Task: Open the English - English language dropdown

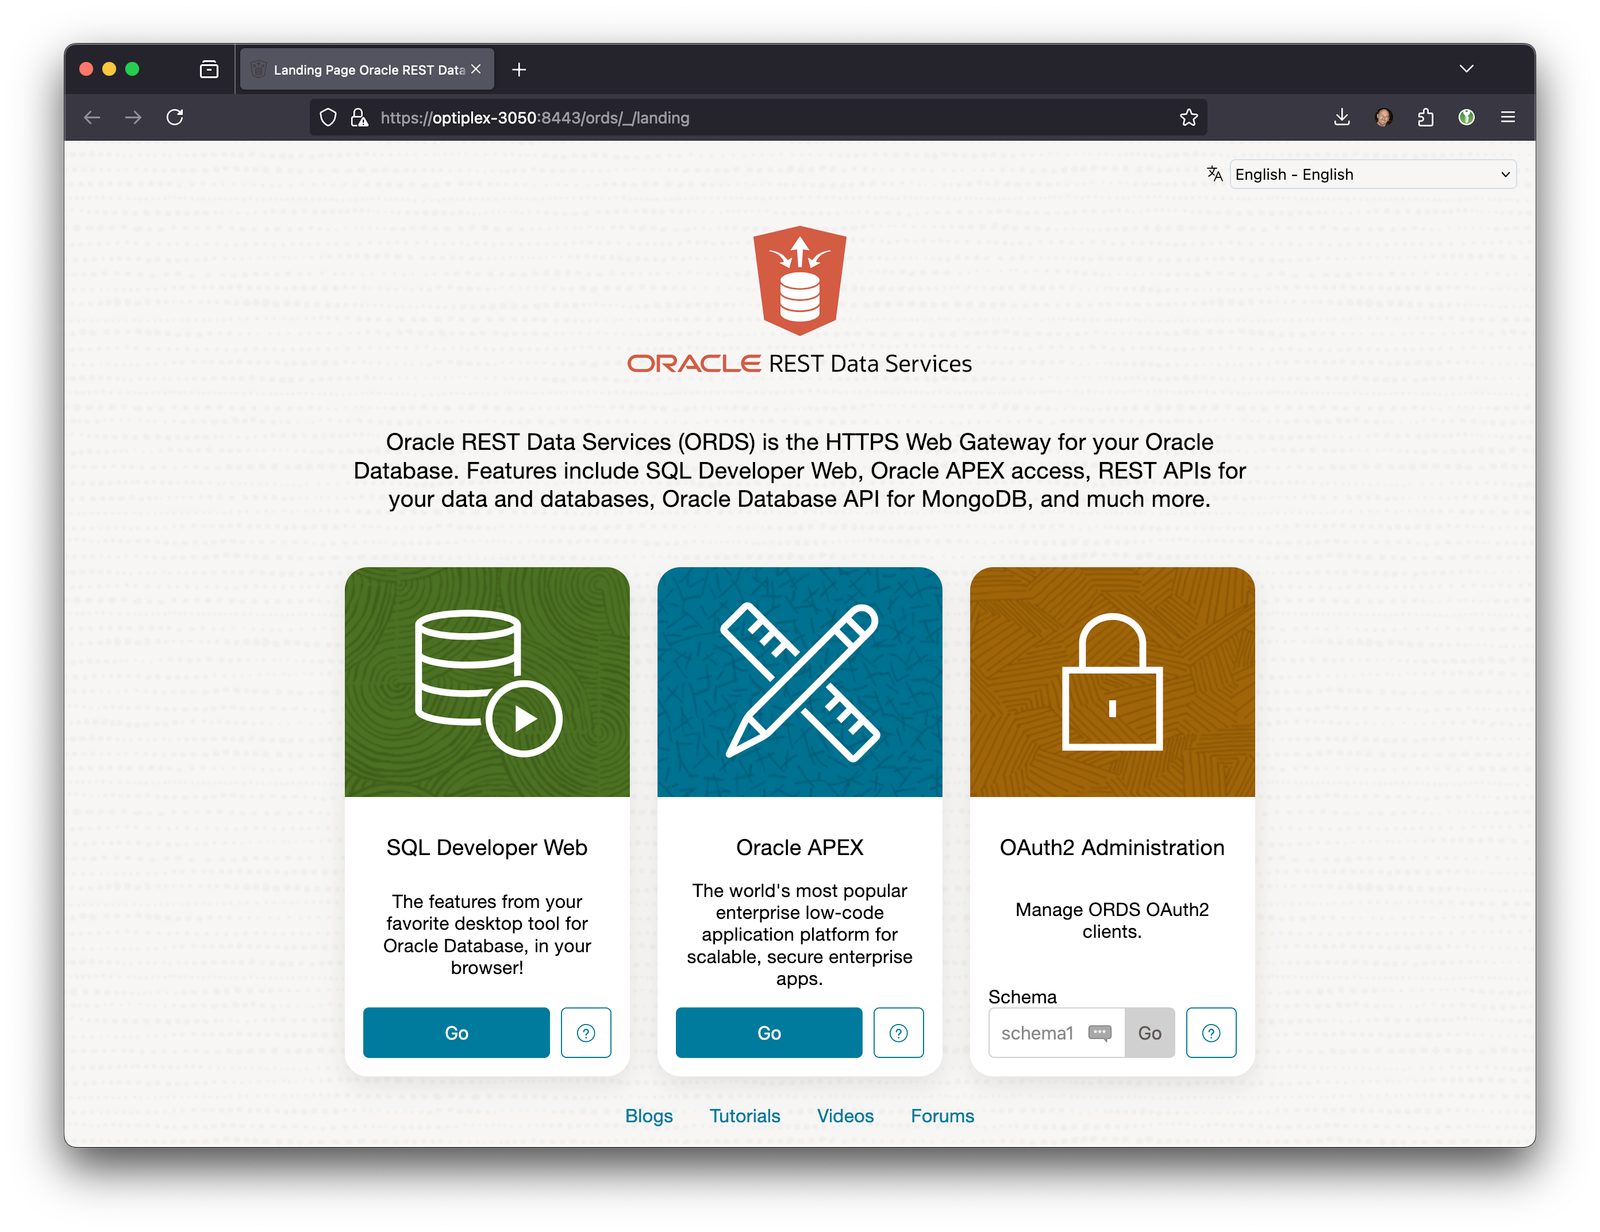Action: pyautogui.click(x=1373, y=174)
